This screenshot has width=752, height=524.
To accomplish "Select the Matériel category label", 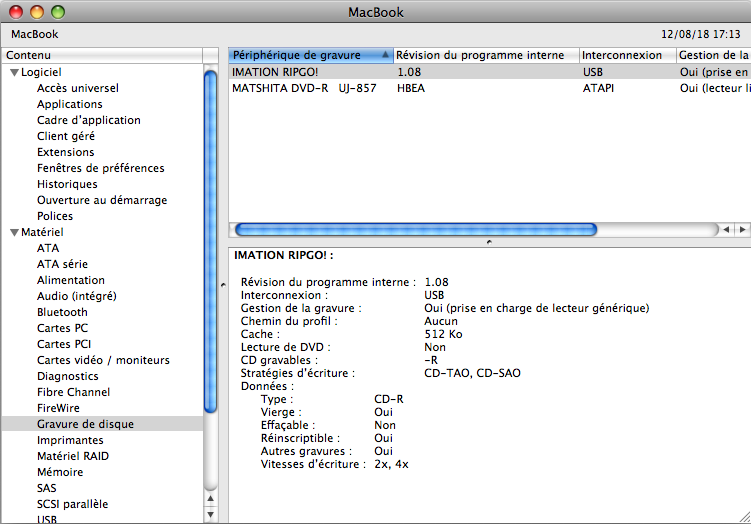I will tap(42, 232).
